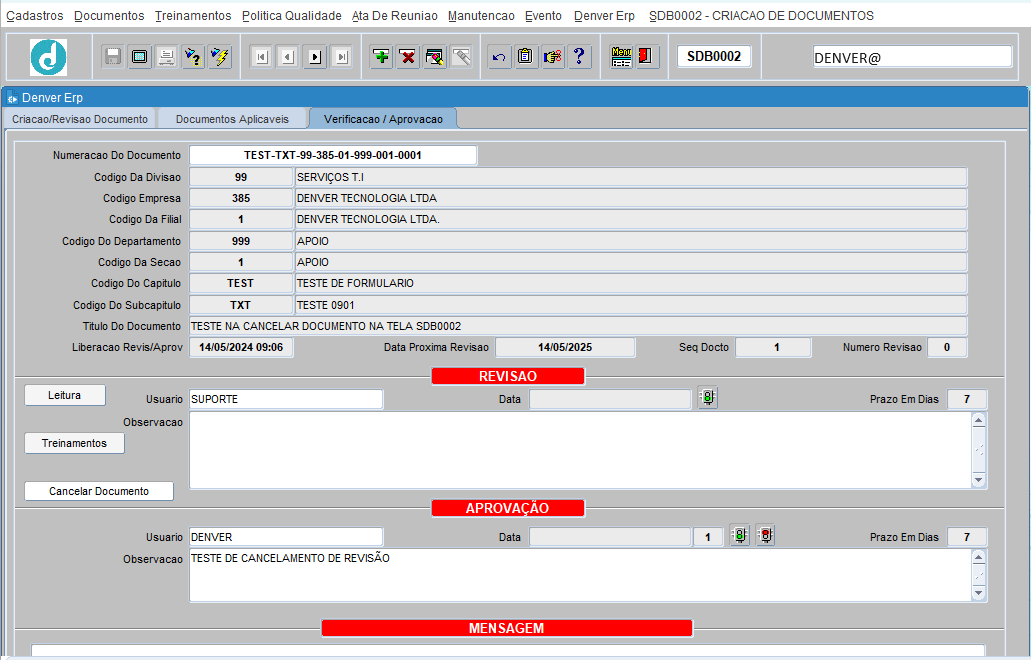This screenshot has width=1031, height=660.
Task: Click the greyed pencil/edit toolbar icon
Action: 462,57
